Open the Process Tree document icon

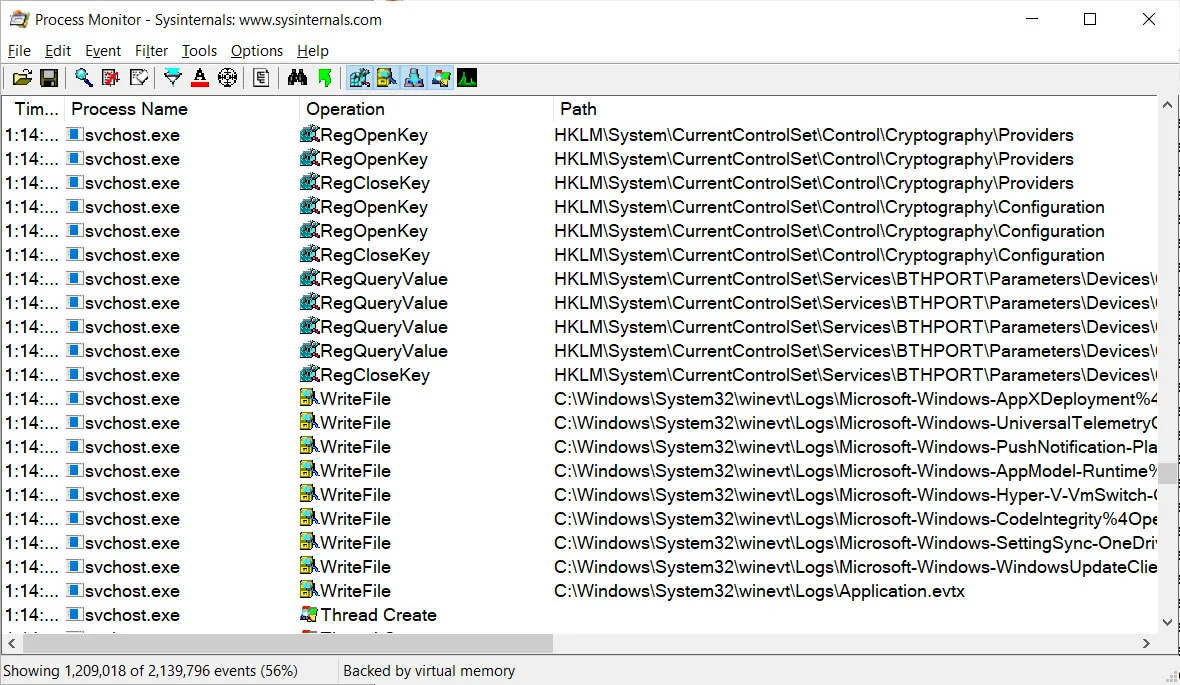261,78
